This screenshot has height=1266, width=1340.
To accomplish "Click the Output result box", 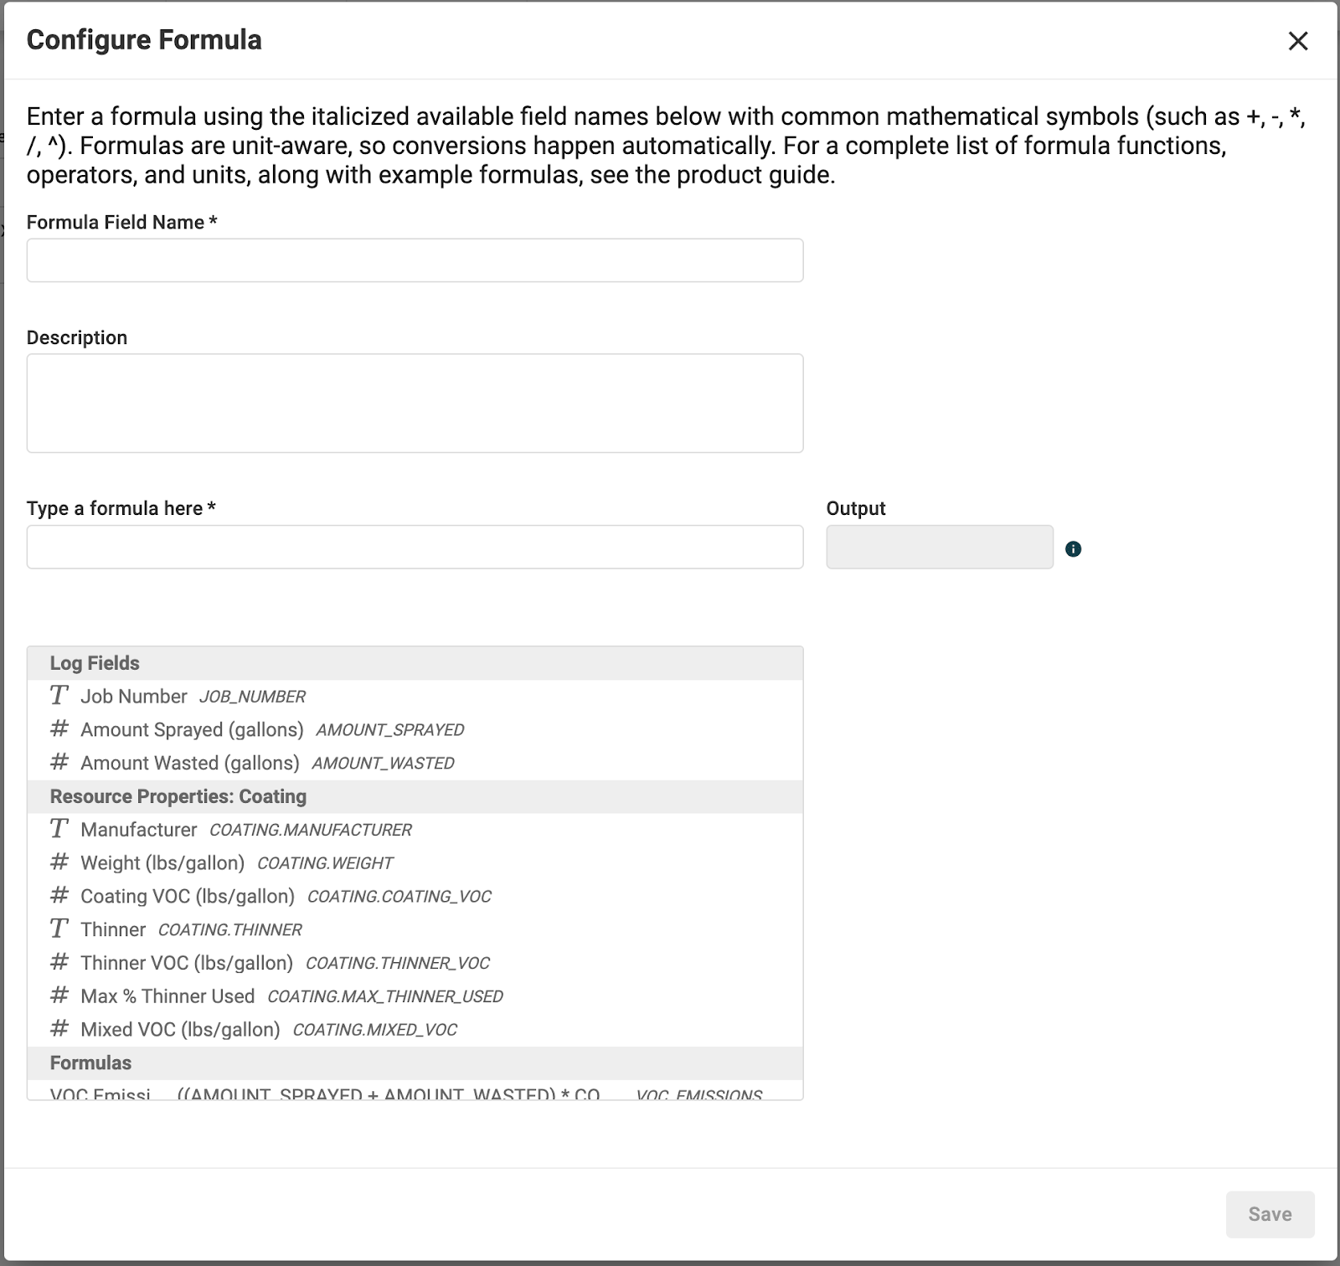I will tap(939, 547).
